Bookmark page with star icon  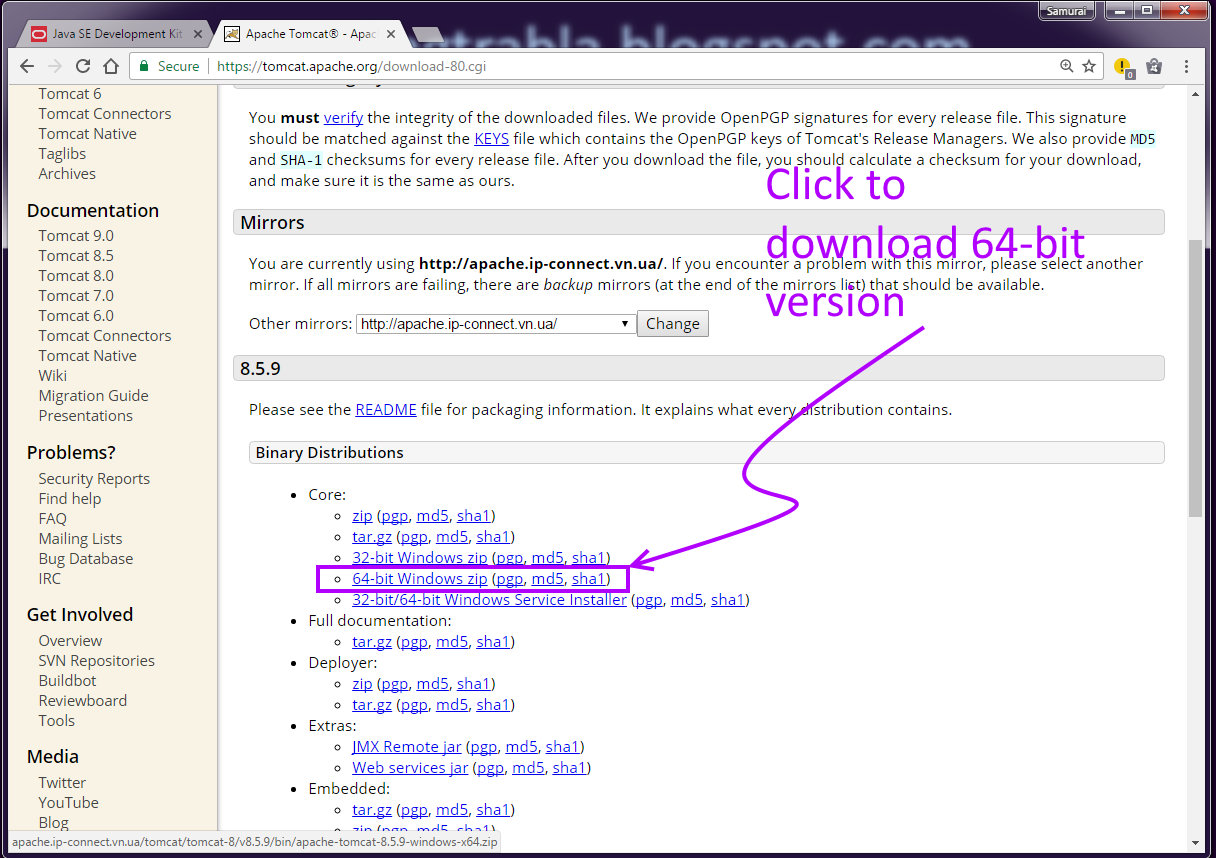point(1089,66)
